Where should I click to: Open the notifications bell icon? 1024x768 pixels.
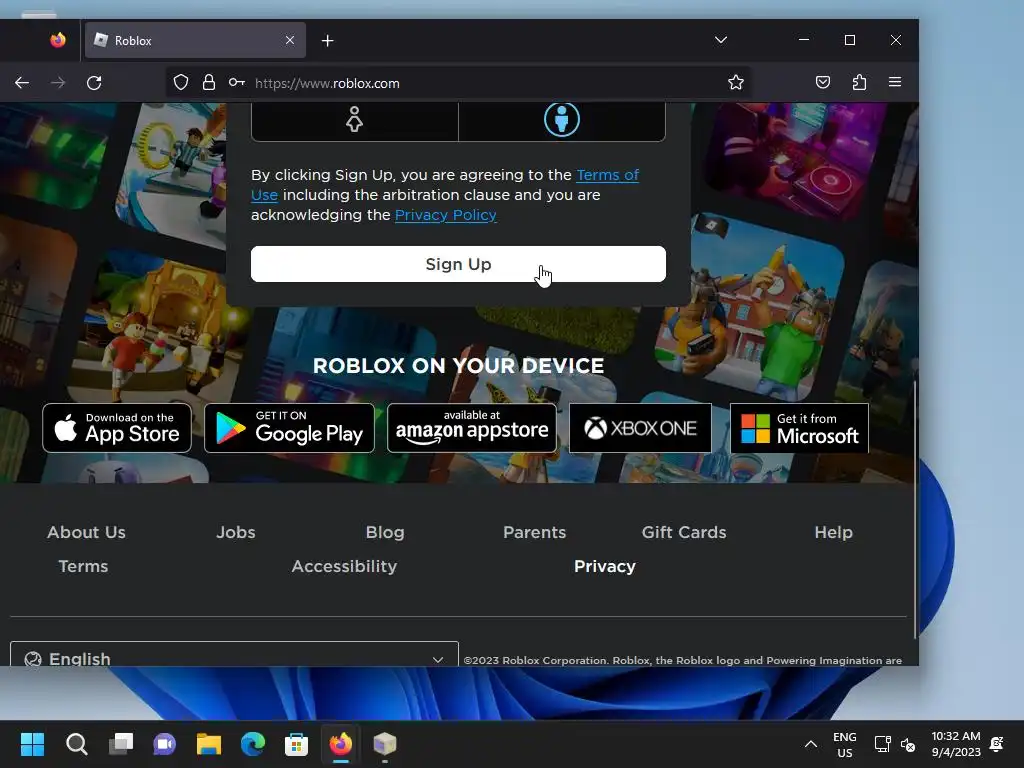pos(997,744)
